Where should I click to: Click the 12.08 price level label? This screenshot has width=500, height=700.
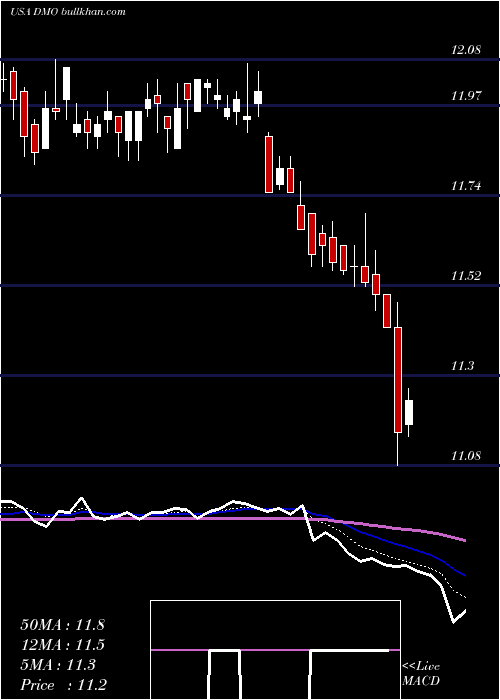point(466,50)
